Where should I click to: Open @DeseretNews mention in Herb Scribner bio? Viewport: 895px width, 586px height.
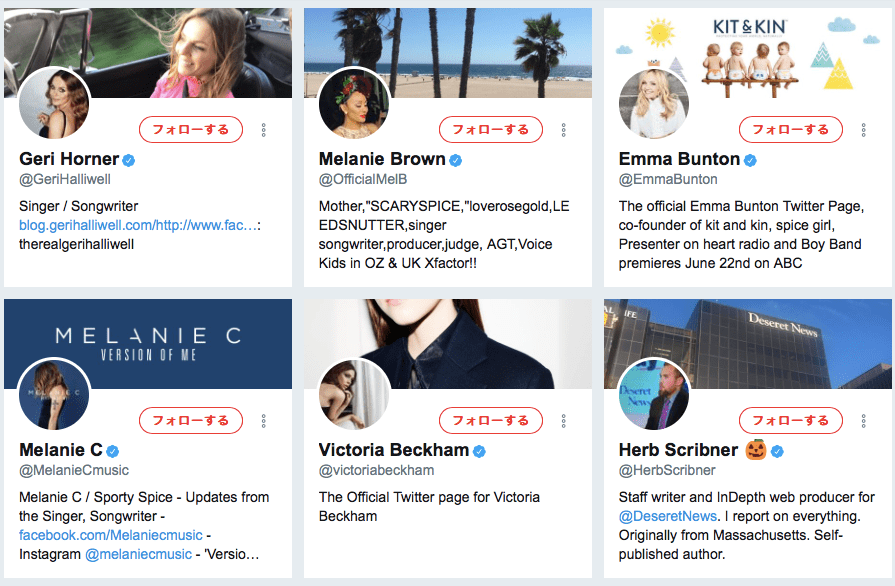tap(668, 516)
